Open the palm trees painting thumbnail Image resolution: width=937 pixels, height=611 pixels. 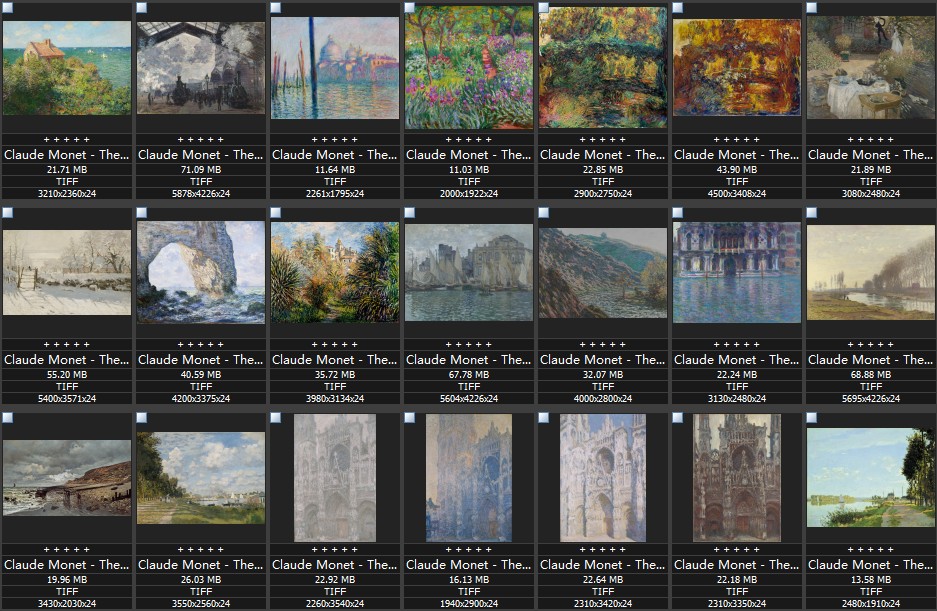pos(335,273)
